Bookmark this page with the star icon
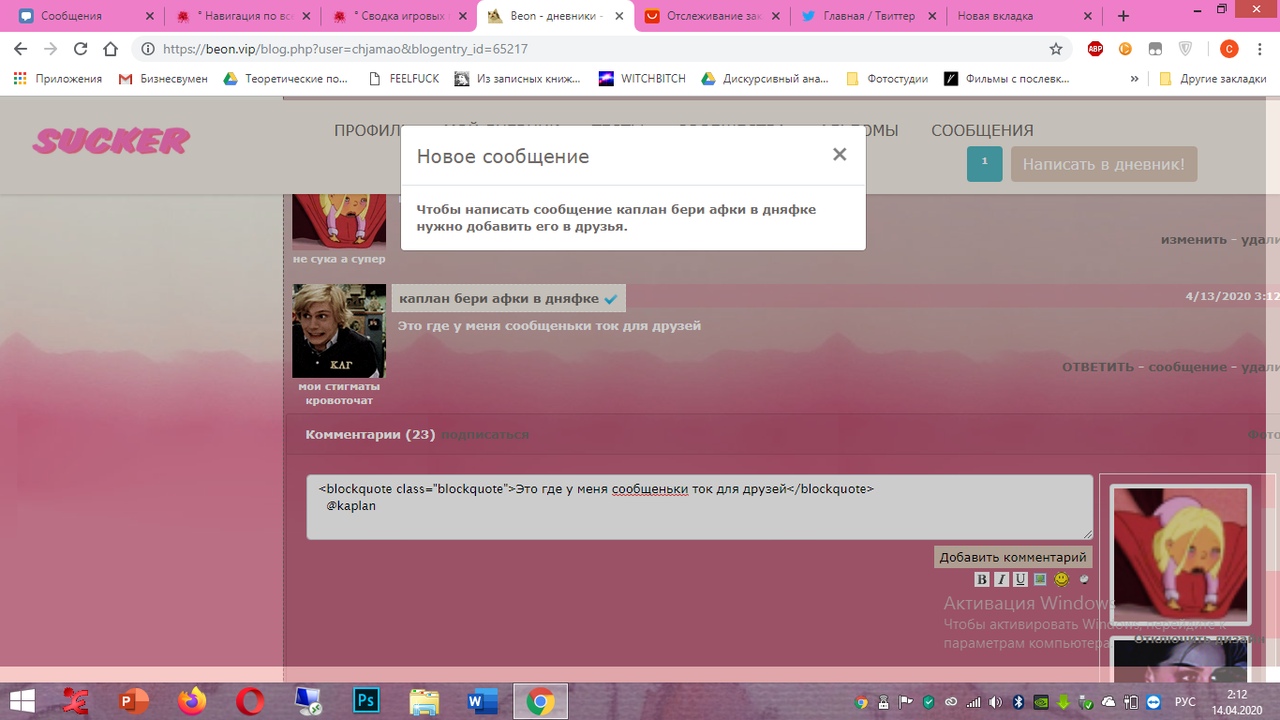The image size is (1280, 720). tap(1056, 48)
